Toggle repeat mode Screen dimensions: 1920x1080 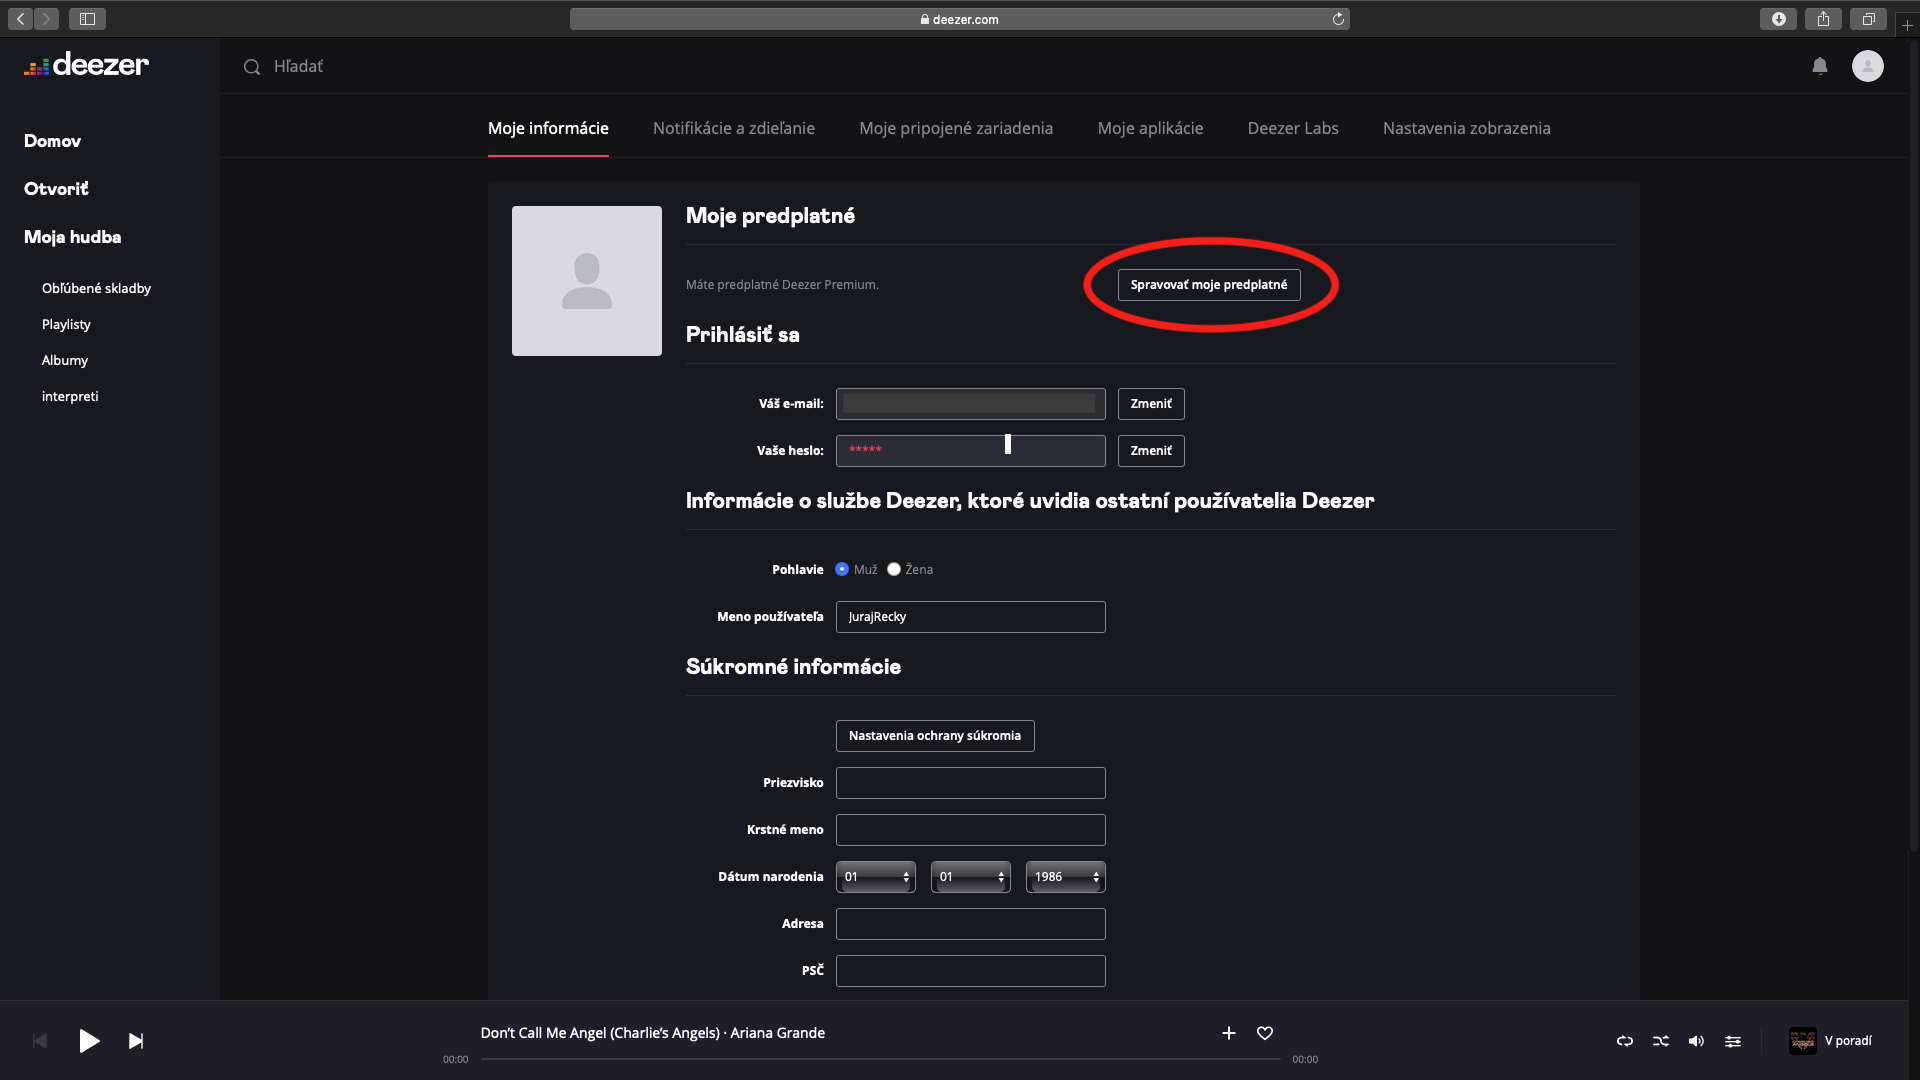tap(1625, 1041)
